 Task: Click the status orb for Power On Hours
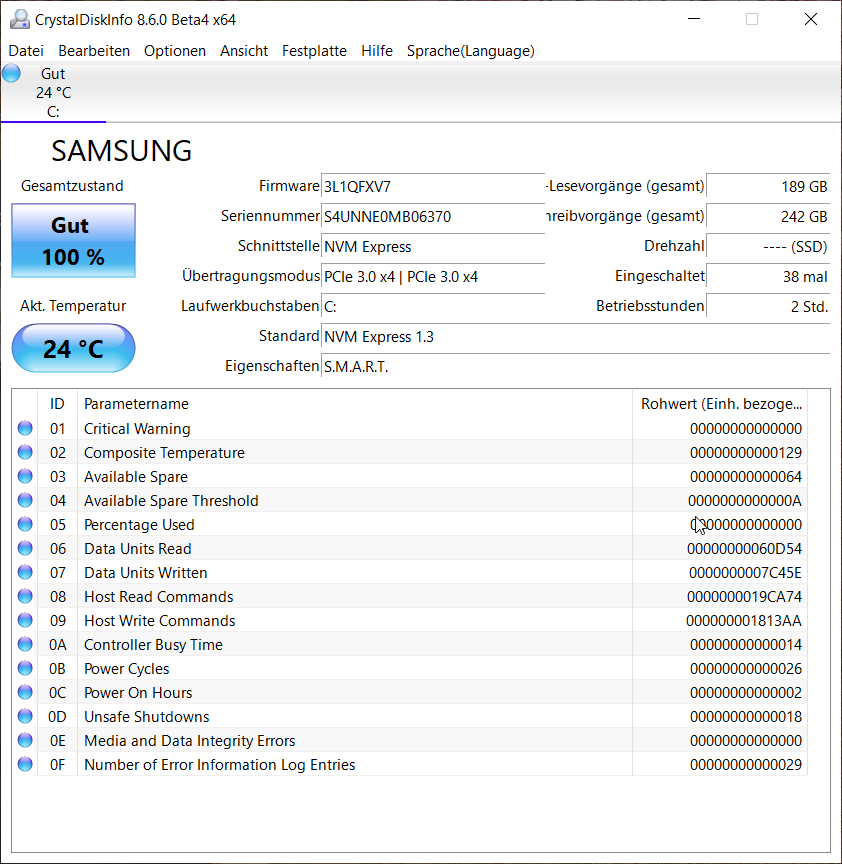pos(25,692)
